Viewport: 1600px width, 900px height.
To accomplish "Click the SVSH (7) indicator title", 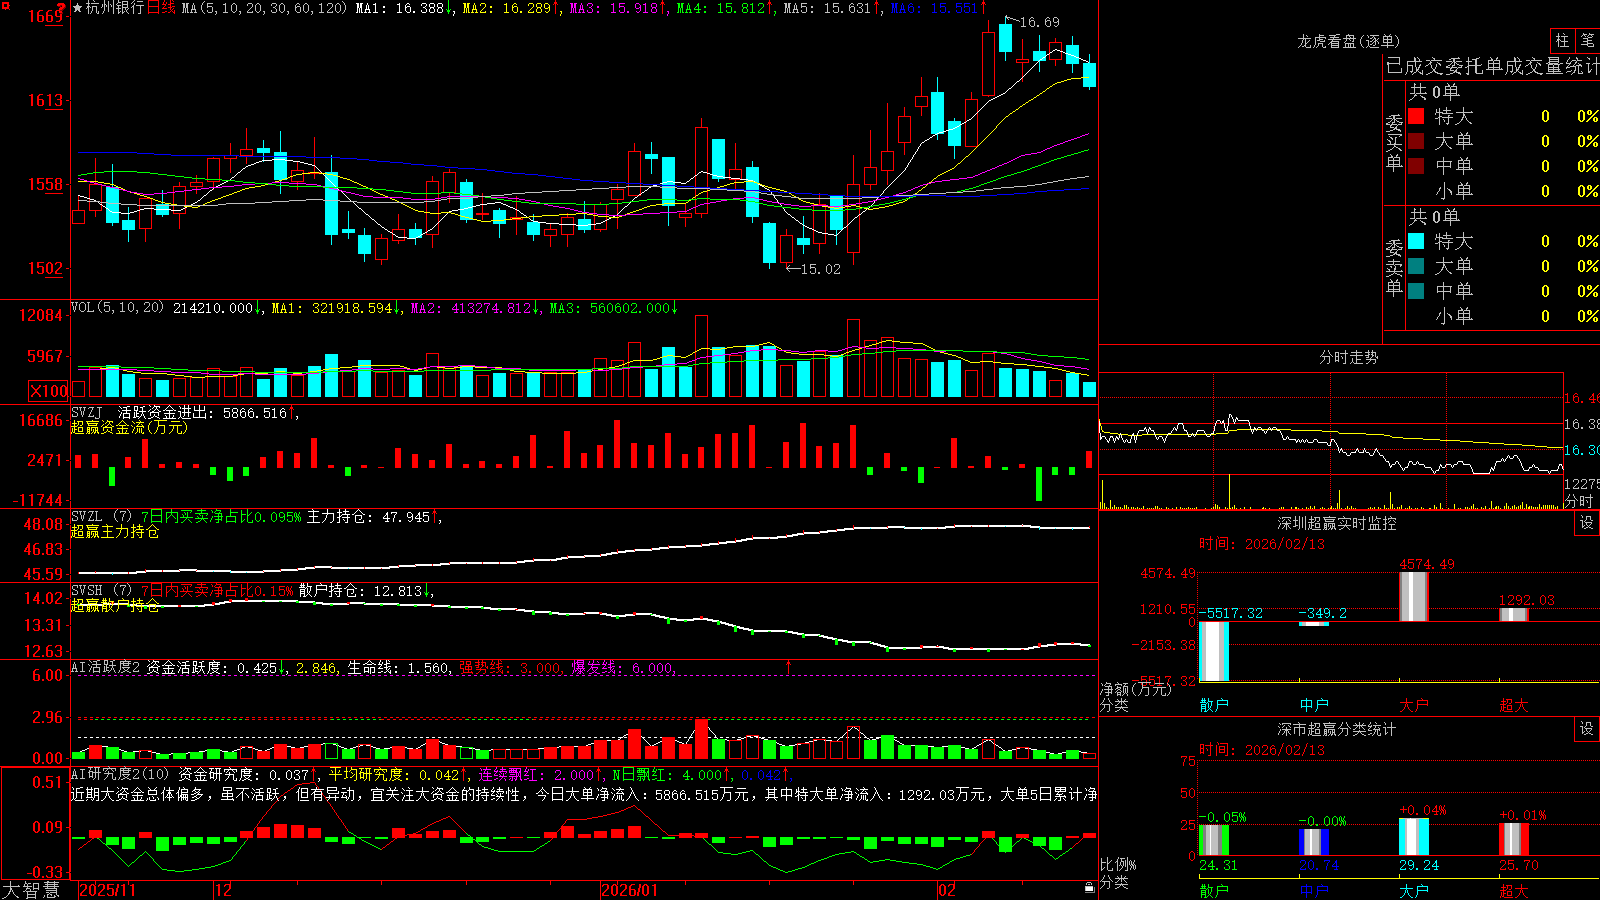I will (101, 591).
